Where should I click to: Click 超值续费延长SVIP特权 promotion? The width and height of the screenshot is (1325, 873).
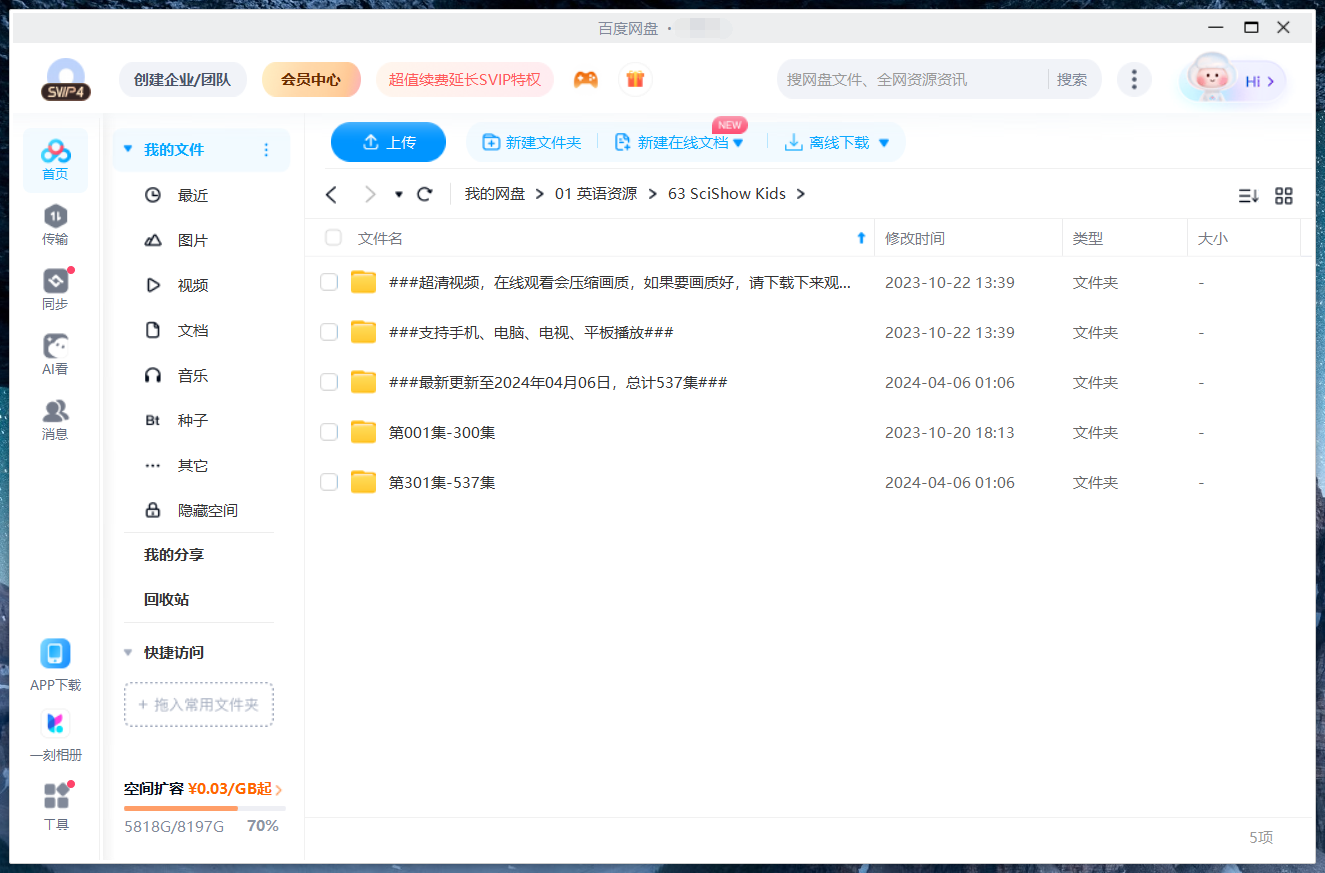point(465,79)
